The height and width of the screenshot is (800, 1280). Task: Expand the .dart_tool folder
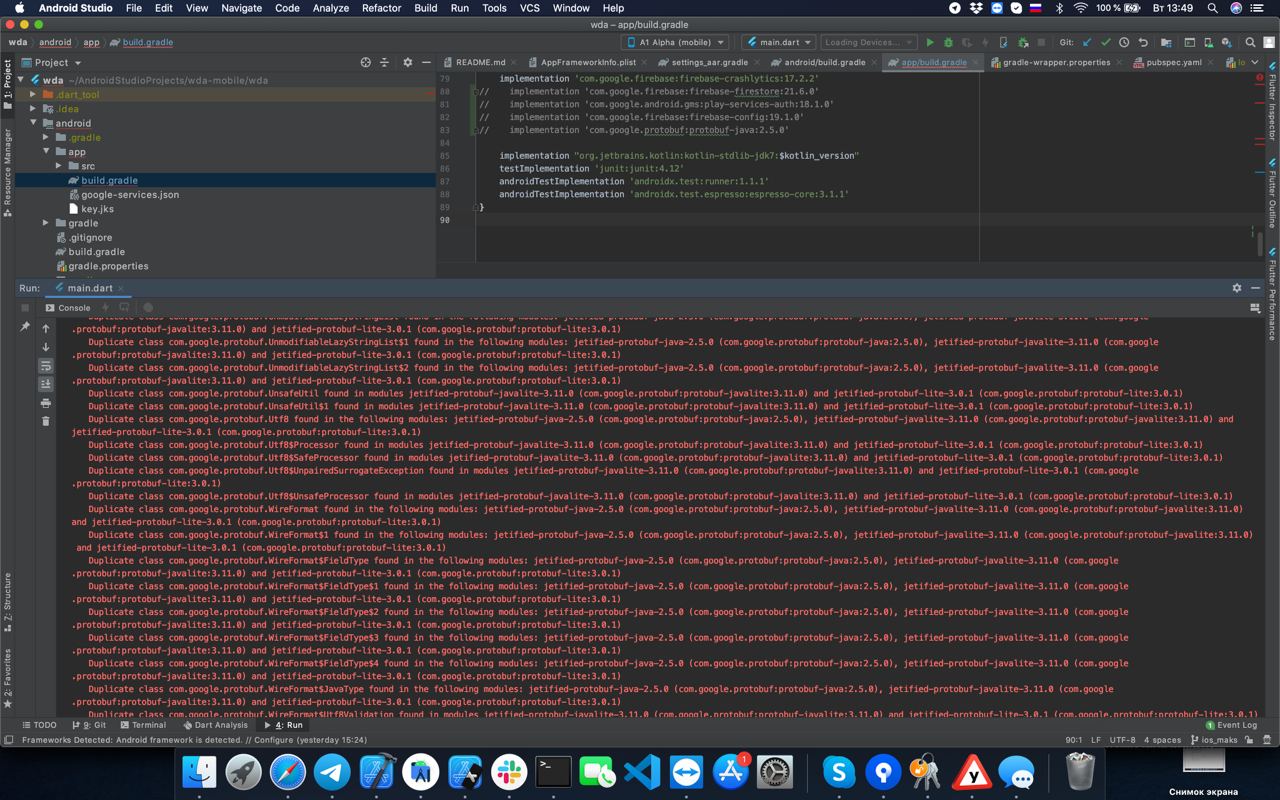(x=34, y=94)
